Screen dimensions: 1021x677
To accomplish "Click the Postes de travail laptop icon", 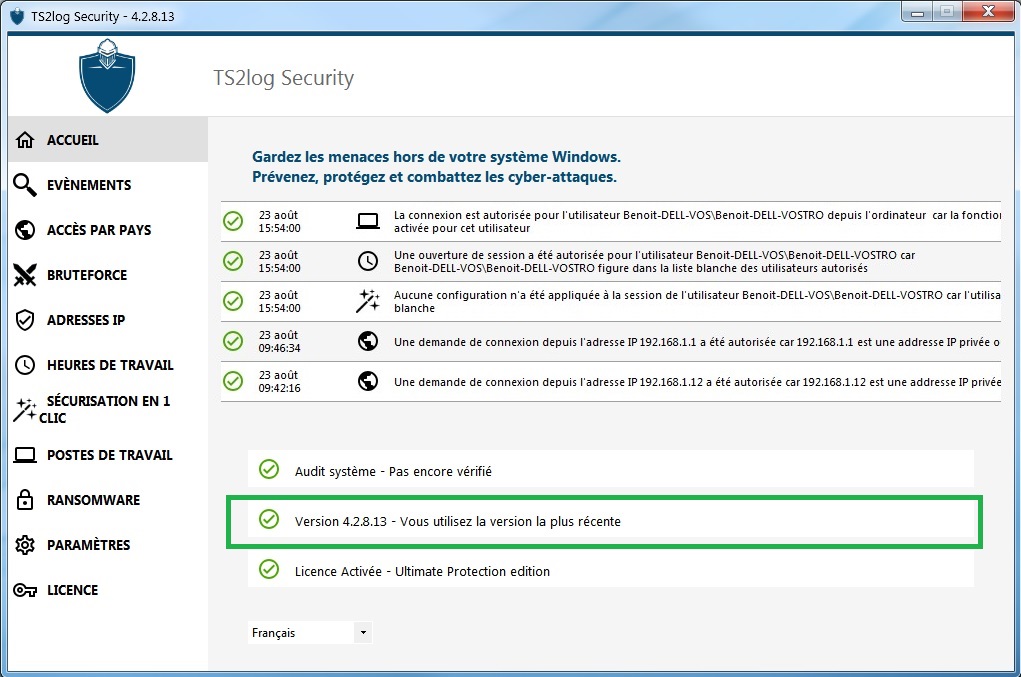I will coord(25,455).
